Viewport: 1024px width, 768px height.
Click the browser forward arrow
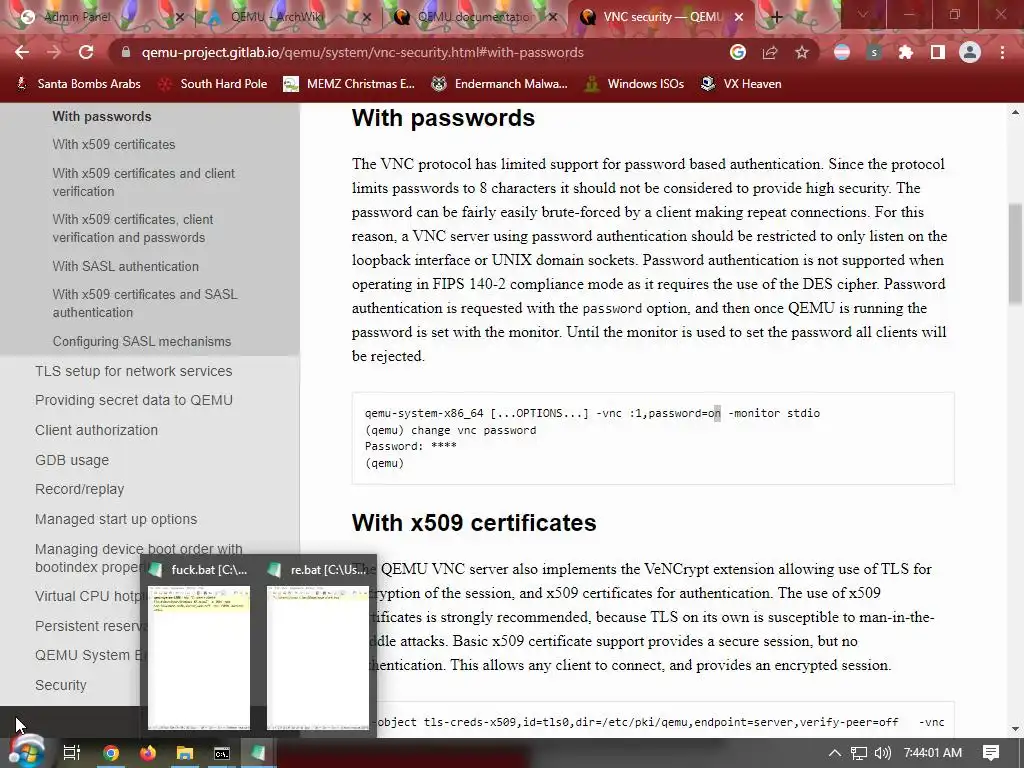(x=54, y=52)
